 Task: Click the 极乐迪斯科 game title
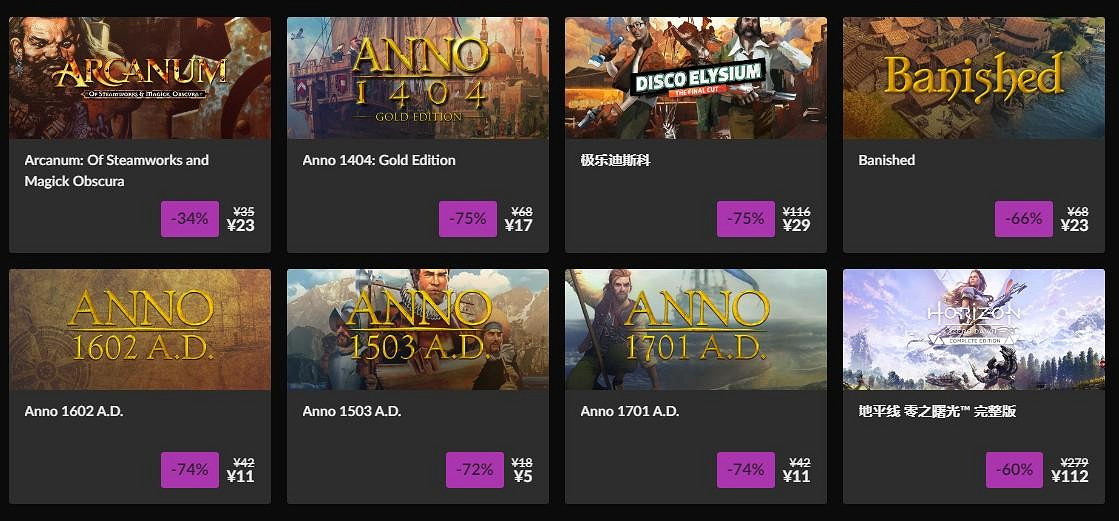[615, 160]
